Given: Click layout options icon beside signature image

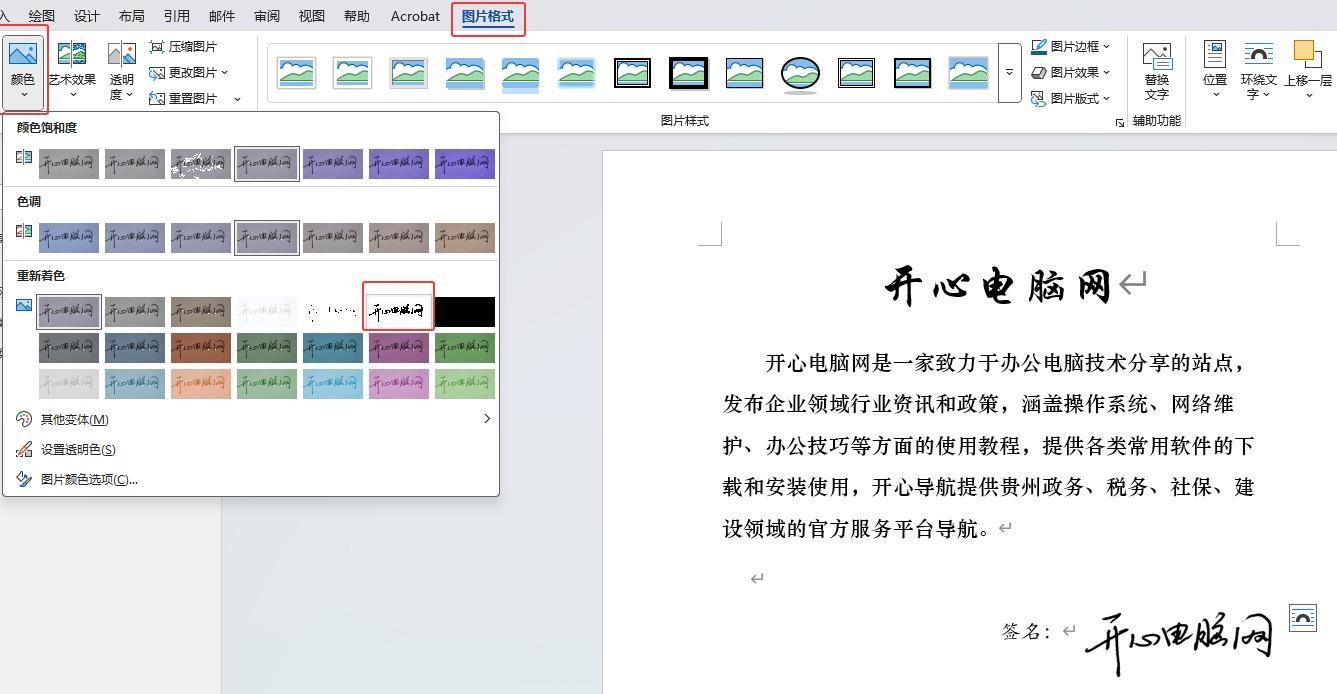Looking at the screenshot, I should pyautogui.click(x=1302, y=618).
